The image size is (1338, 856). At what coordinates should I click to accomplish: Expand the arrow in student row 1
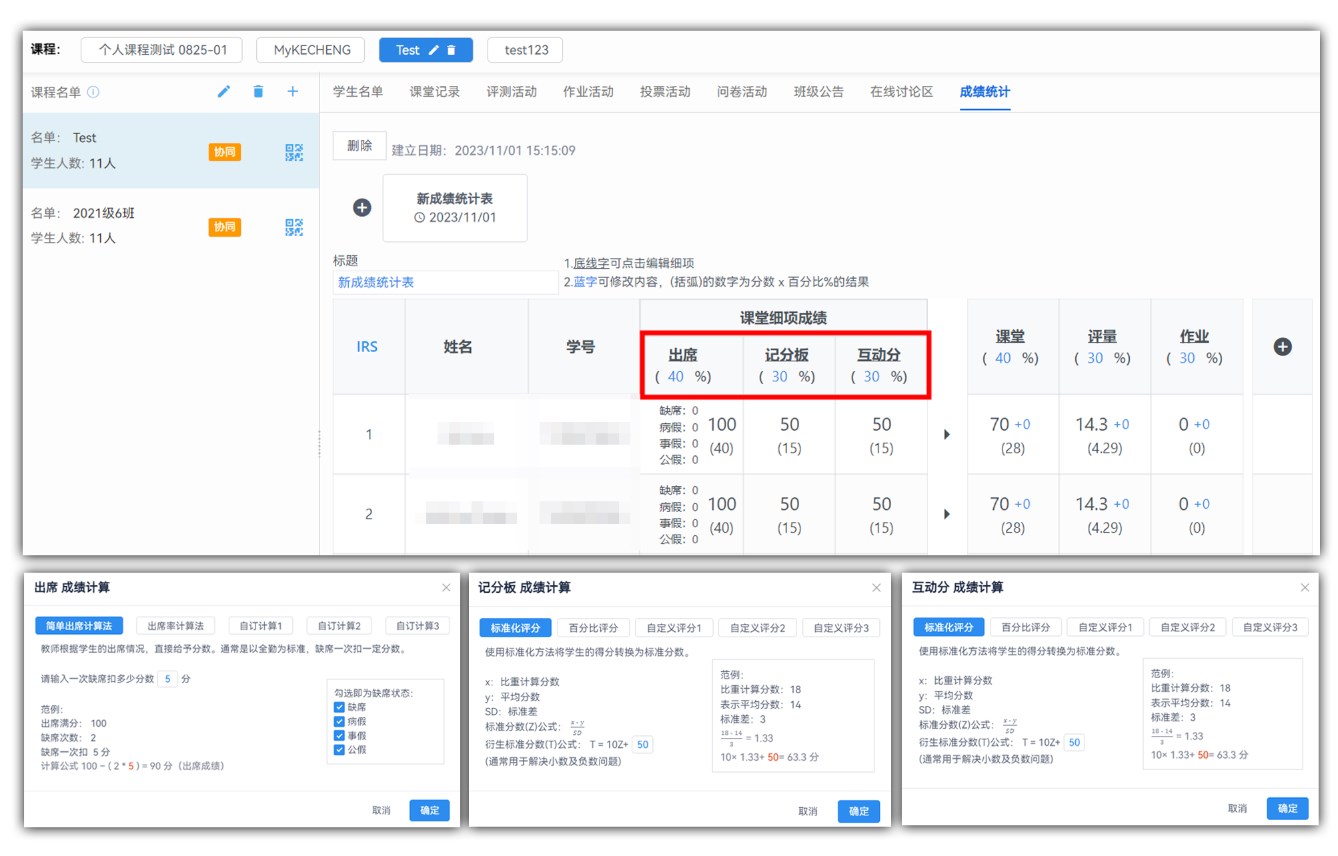[947, 435]
